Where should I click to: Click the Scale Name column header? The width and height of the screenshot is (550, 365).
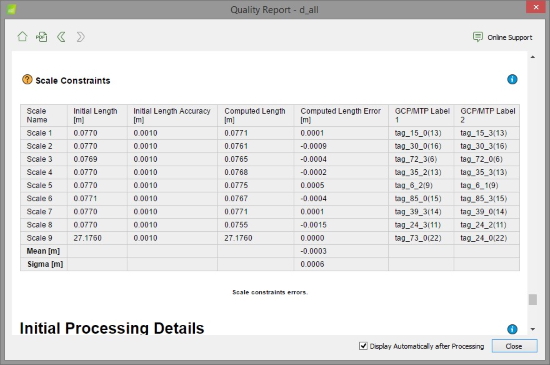37,115
